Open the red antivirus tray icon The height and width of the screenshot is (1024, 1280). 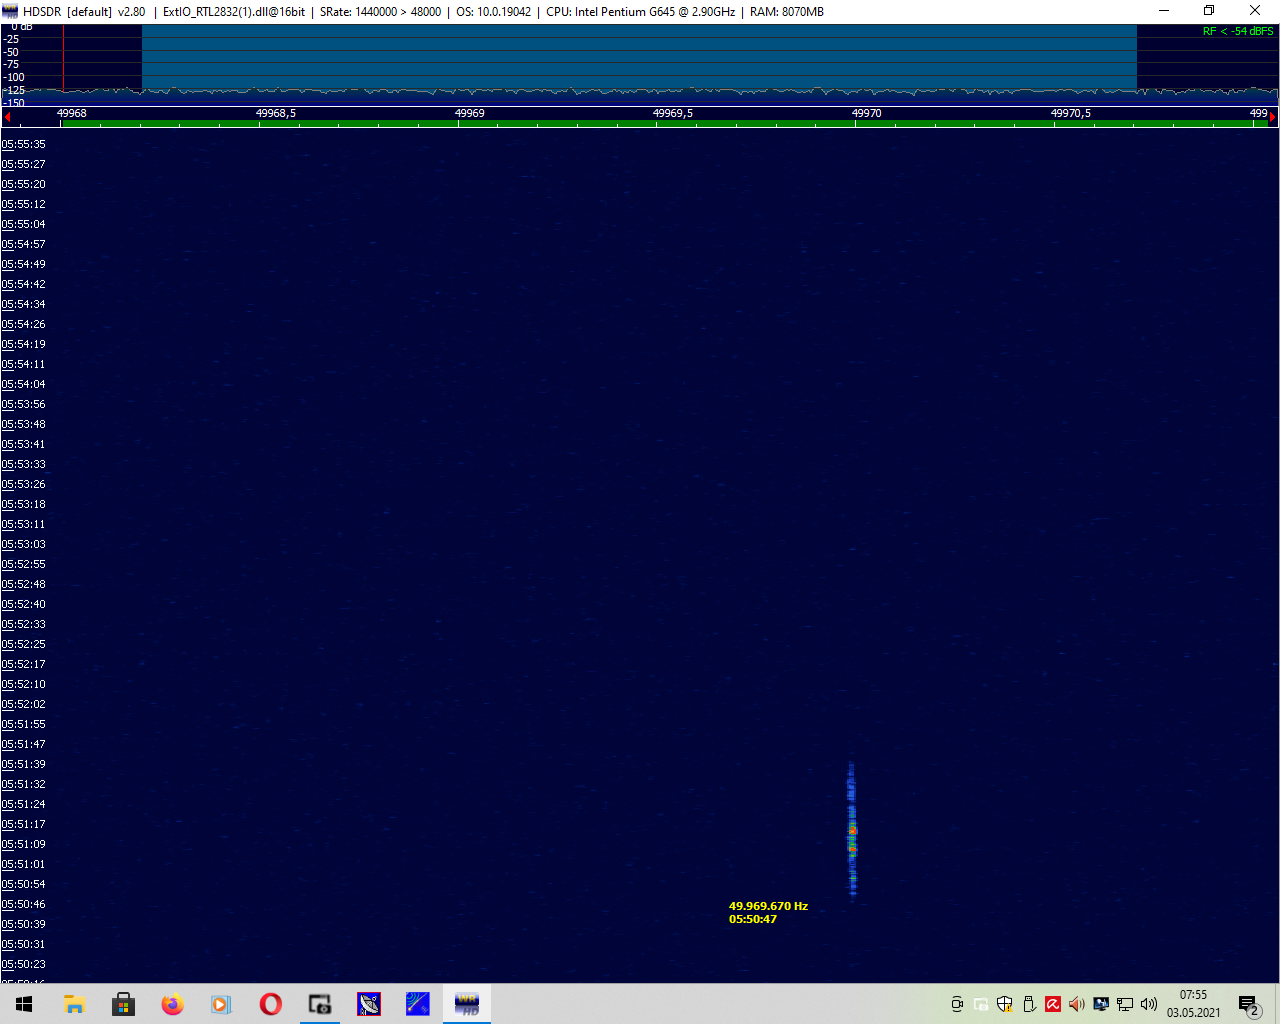(x=1053, y=1004)
